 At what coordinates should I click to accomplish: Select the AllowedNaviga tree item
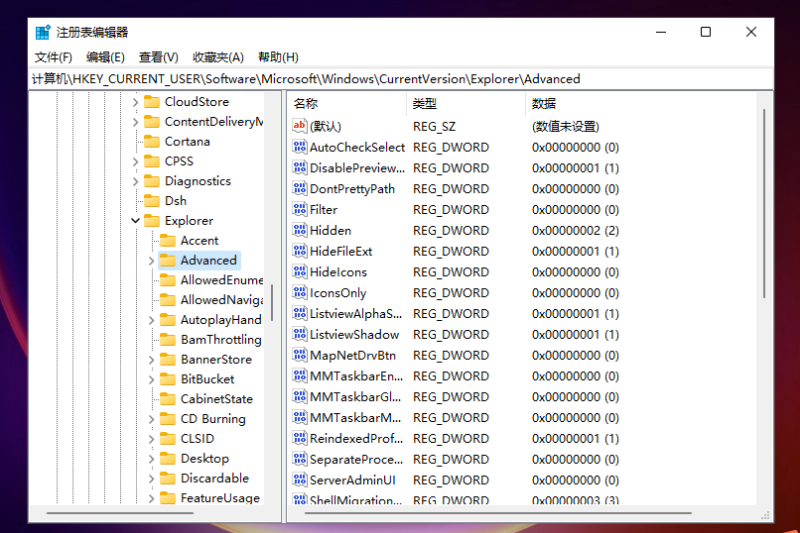(x=221, y=300)
